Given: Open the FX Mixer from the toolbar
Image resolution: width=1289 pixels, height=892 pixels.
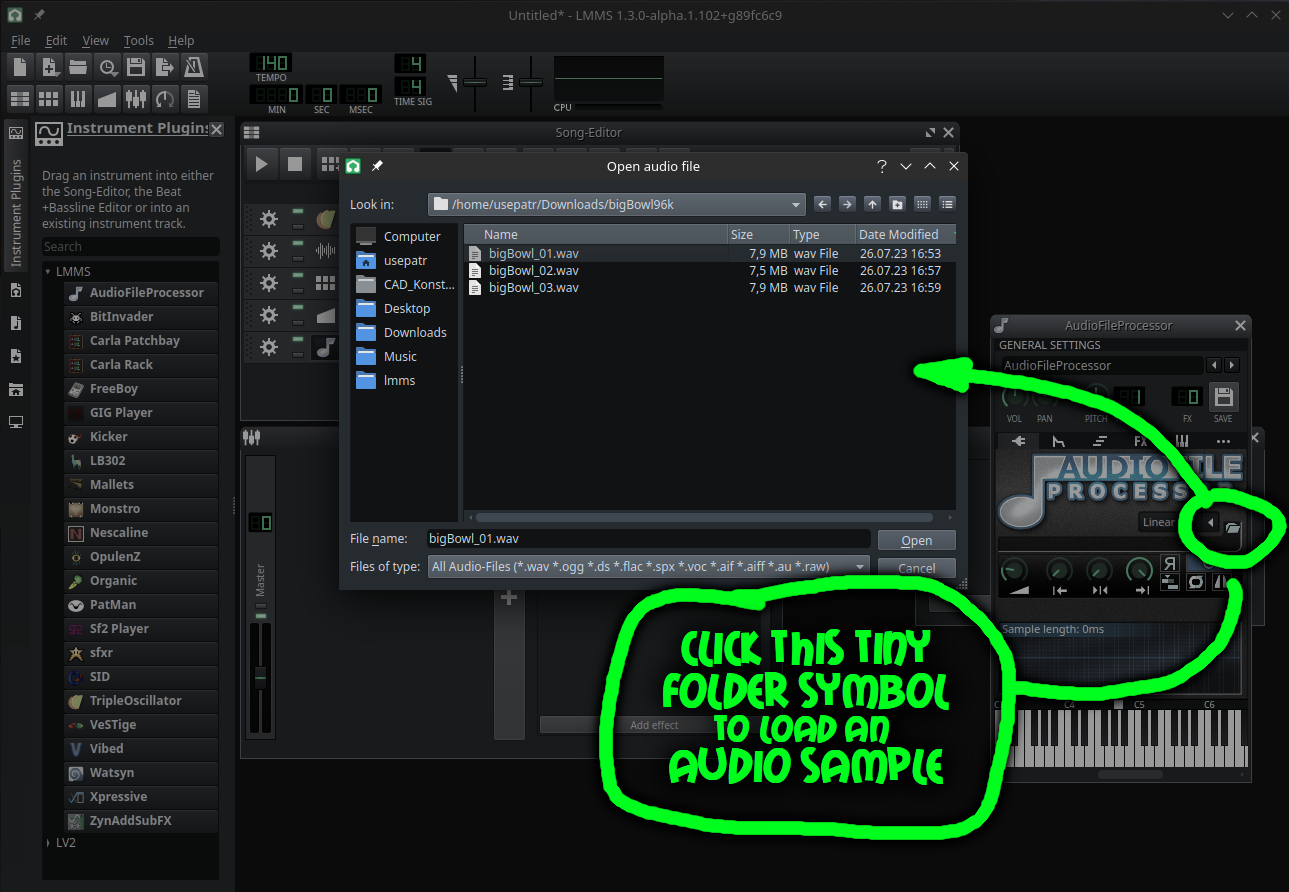Looking at the screenshot, I should coord(134,97).
